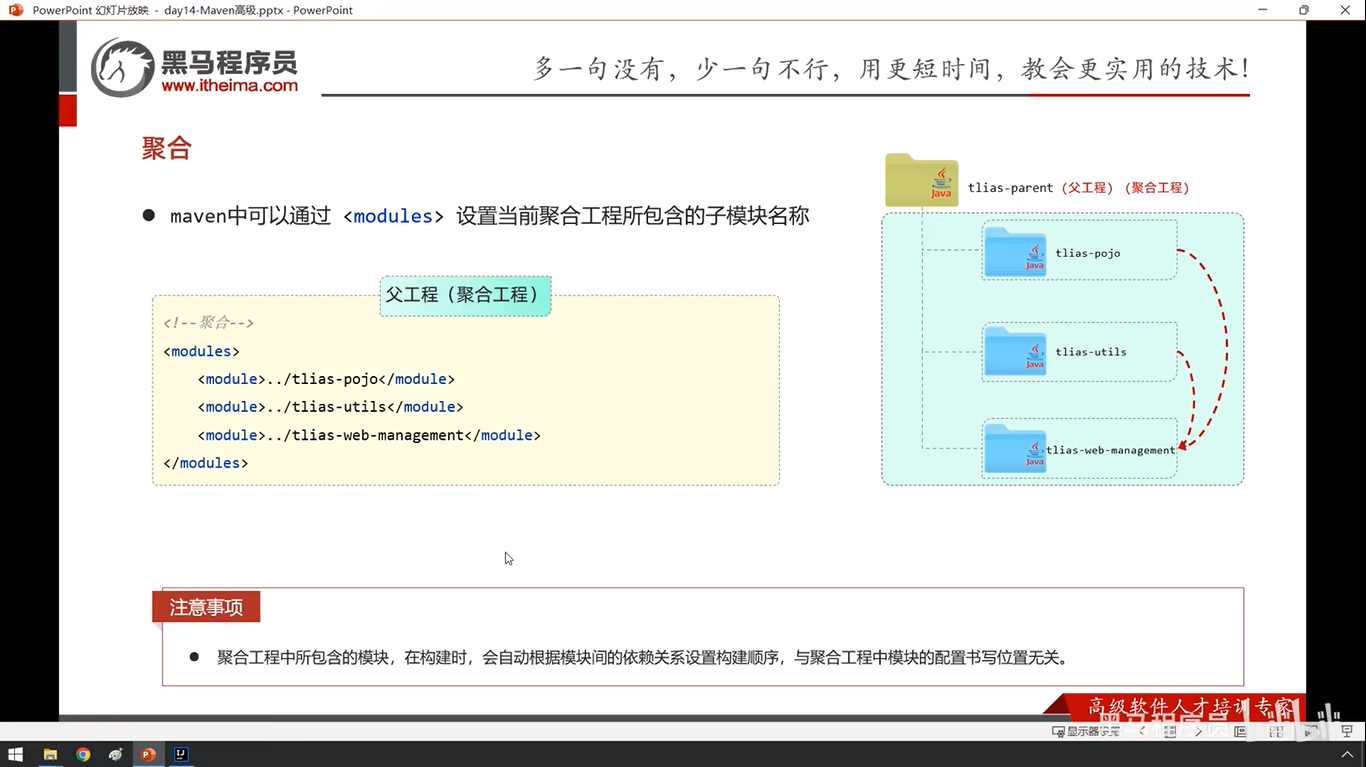Switch to Slide Sorter view icon
Image resolution: width=1366 pixels, height=767 pixels.
[1276, 732]
